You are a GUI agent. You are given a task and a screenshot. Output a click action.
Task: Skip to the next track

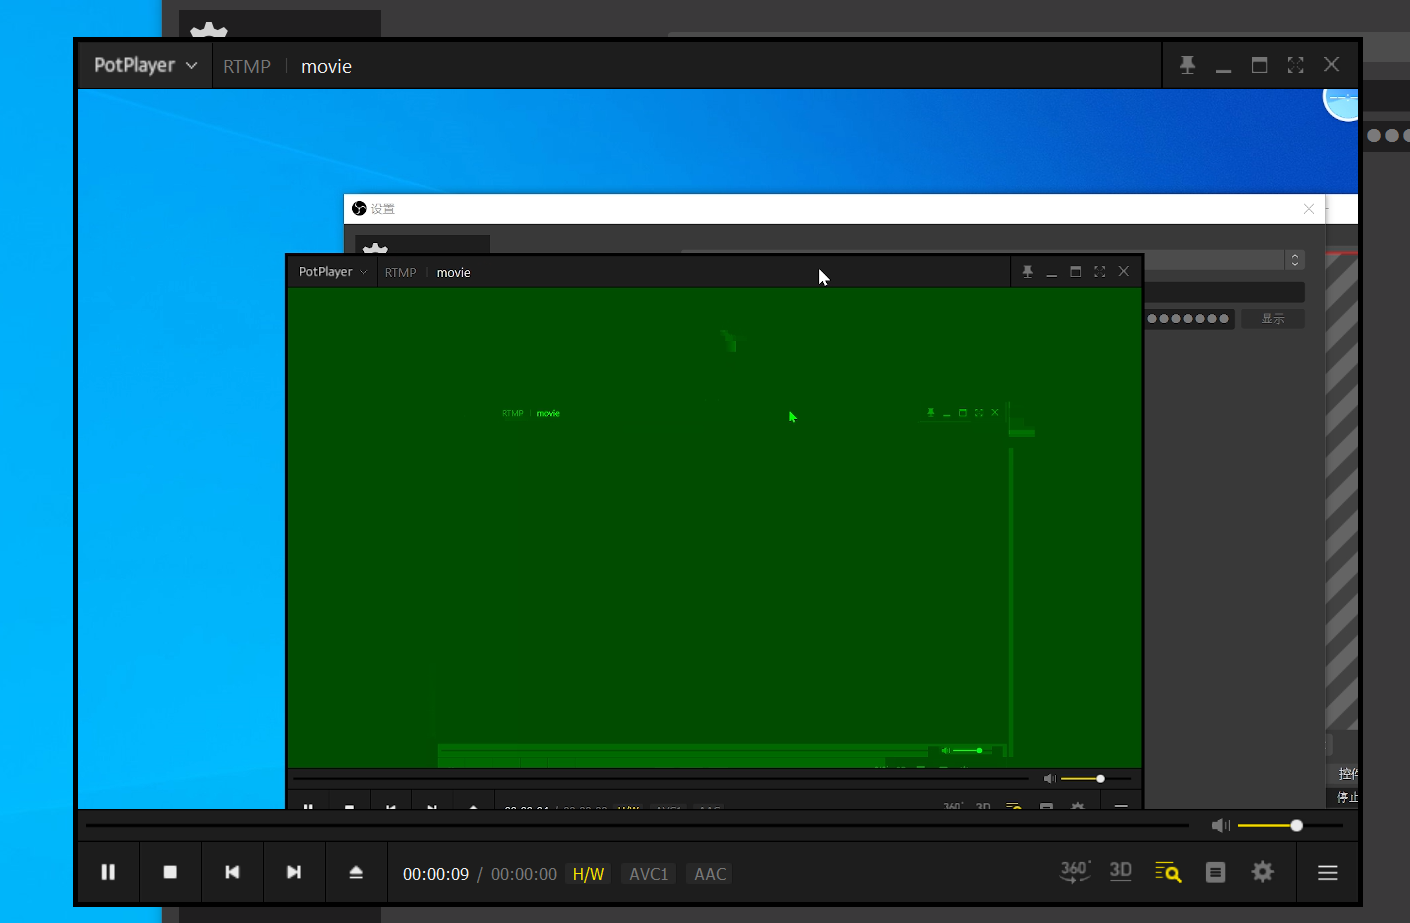pos(294,872)
